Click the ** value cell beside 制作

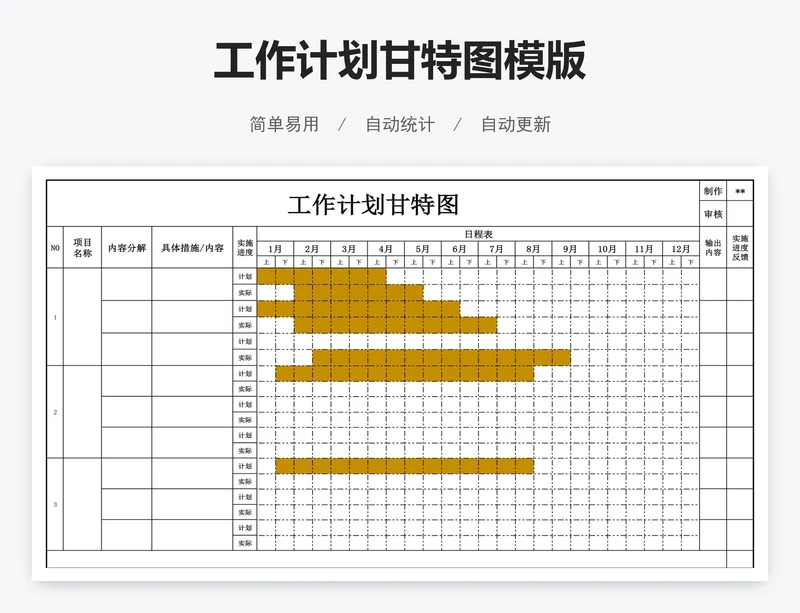pos(740,191)
